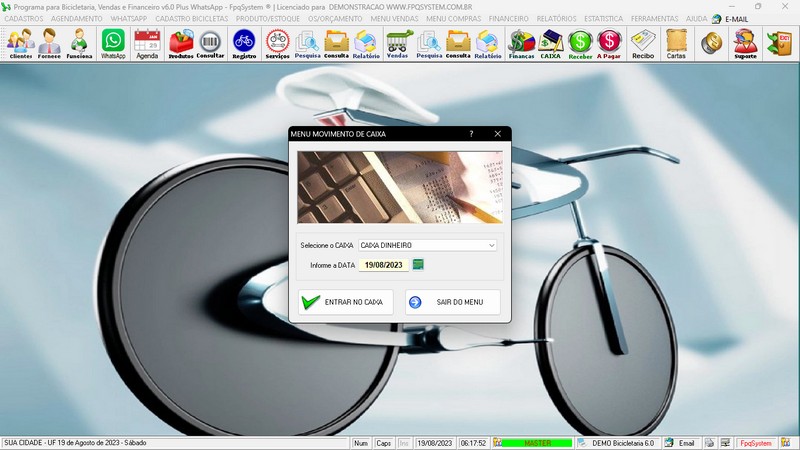800x450 pixels.
Task: Click the Consultar barcode icon
Action: (210, 43)
